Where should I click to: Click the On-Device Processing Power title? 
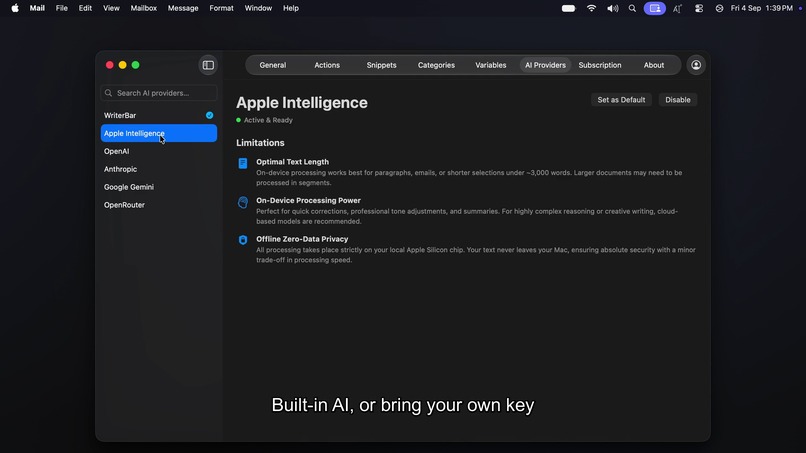click(x=308, y=201)
